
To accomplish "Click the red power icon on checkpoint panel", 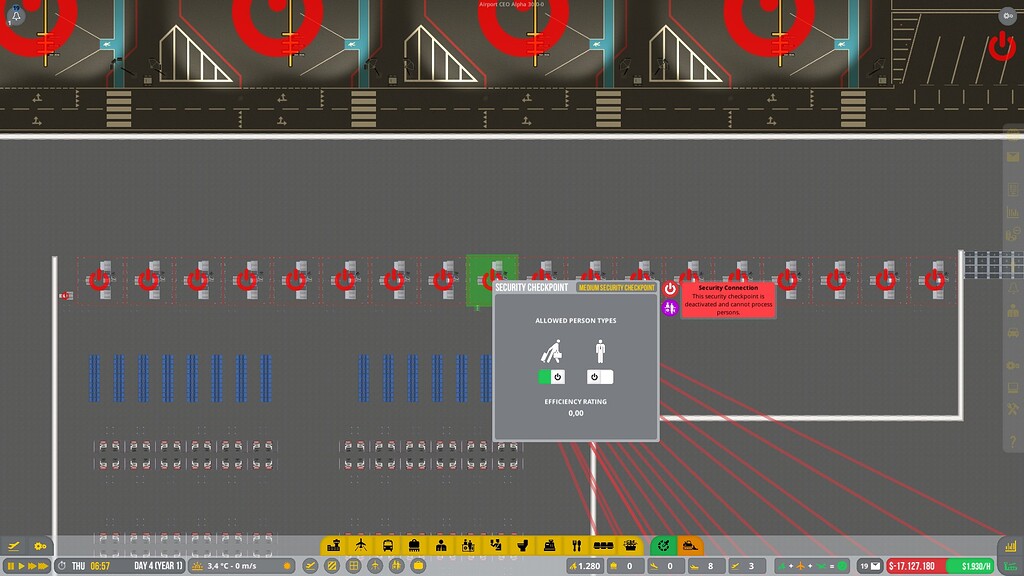I will [670, 289].
